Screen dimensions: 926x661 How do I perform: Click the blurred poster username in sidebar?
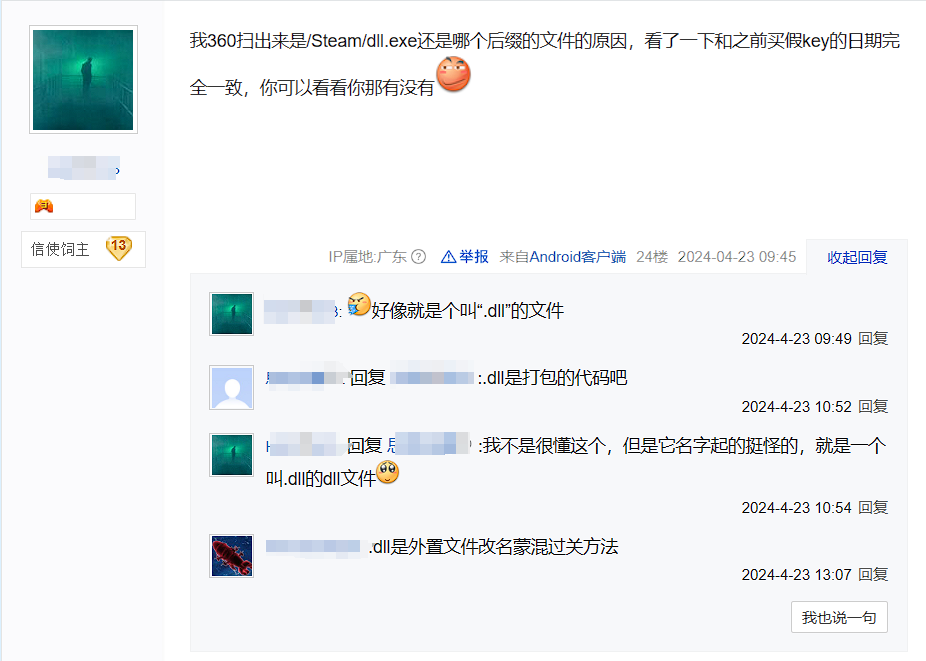84,167
